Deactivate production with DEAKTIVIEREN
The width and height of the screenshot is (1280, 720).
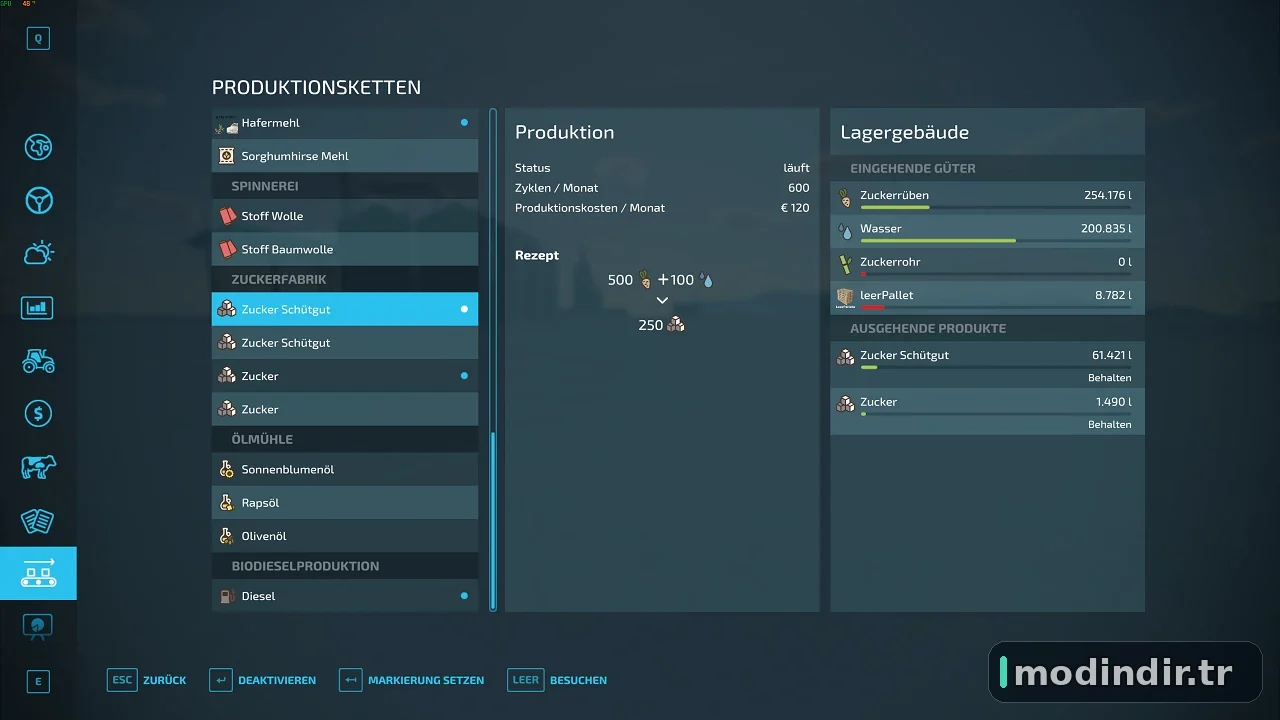coord(262,680)
